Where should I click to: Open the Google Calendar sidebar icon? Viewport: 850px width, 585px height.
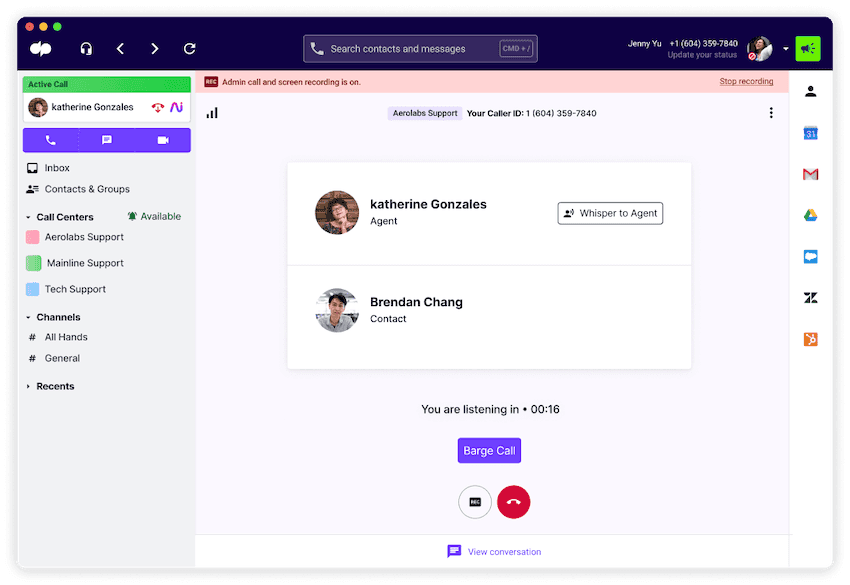point(811,133)
